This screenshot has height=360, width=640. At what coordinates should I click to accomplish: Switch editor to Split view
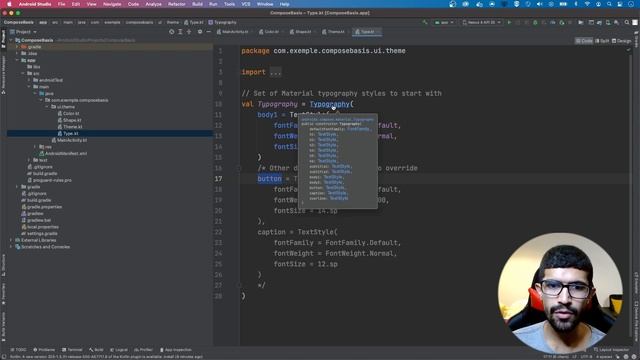[602, 41]
